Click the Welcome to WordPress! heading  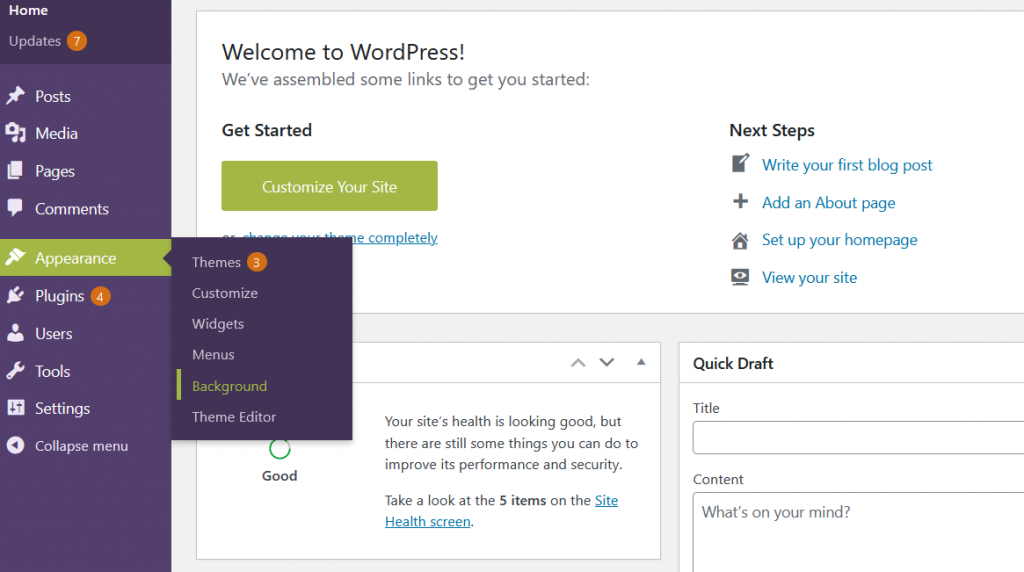tap(343, 52)
